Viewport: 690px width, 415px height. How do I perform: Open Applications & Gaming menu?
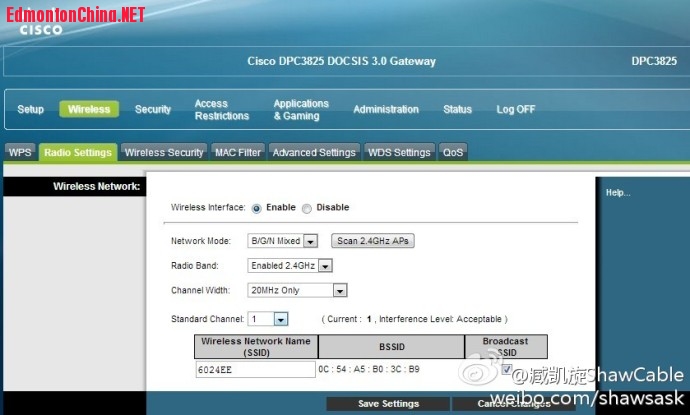301,110
